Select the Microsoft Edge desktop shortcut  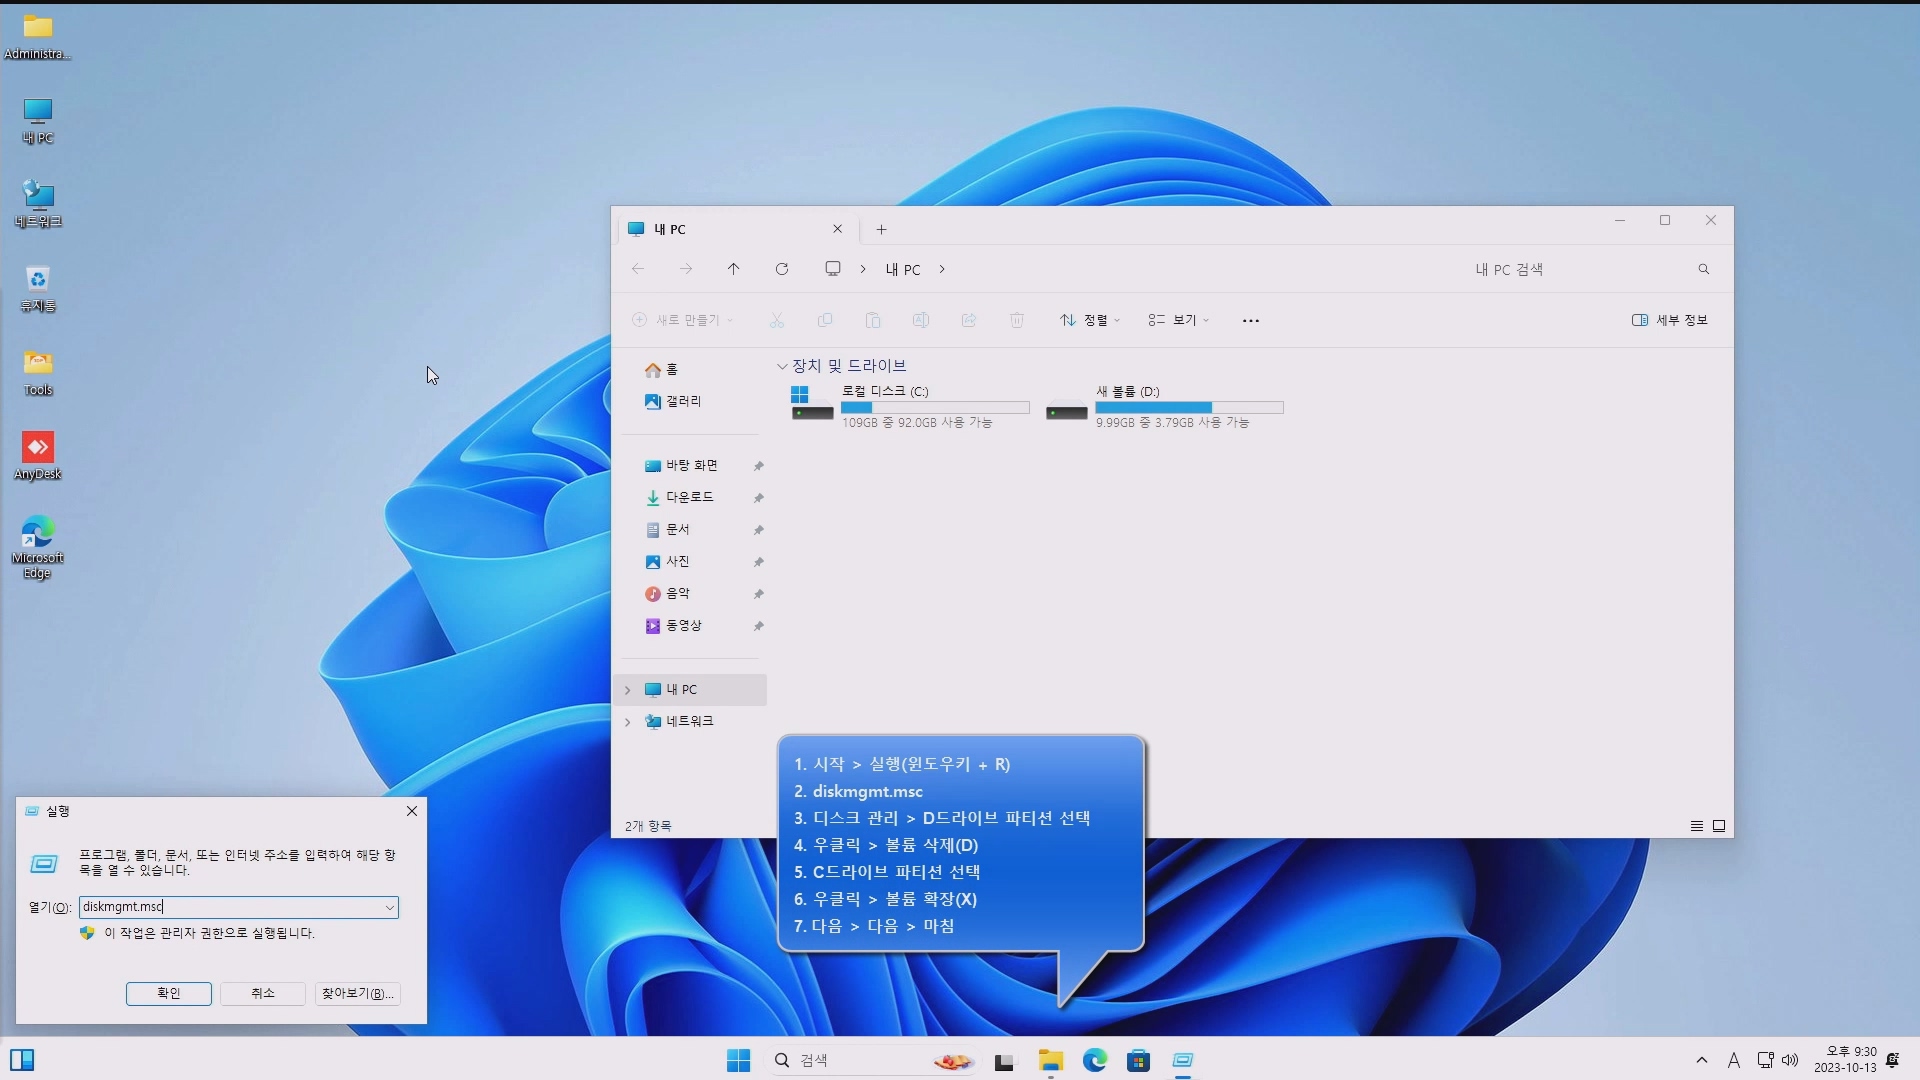tap(37, 548)
